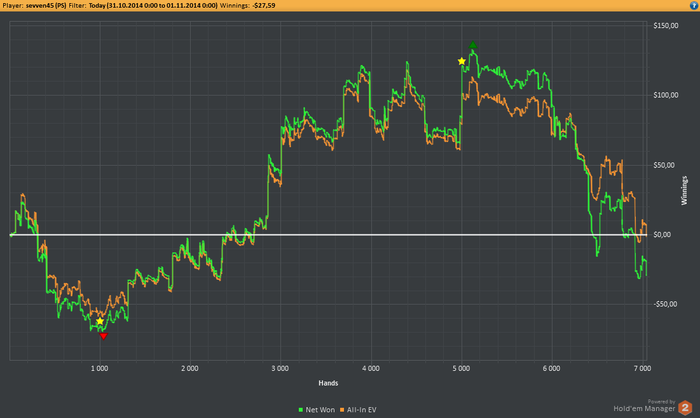Click the $50,00 axis value
The height and width of the screenshot is (418, 700).
664,165
